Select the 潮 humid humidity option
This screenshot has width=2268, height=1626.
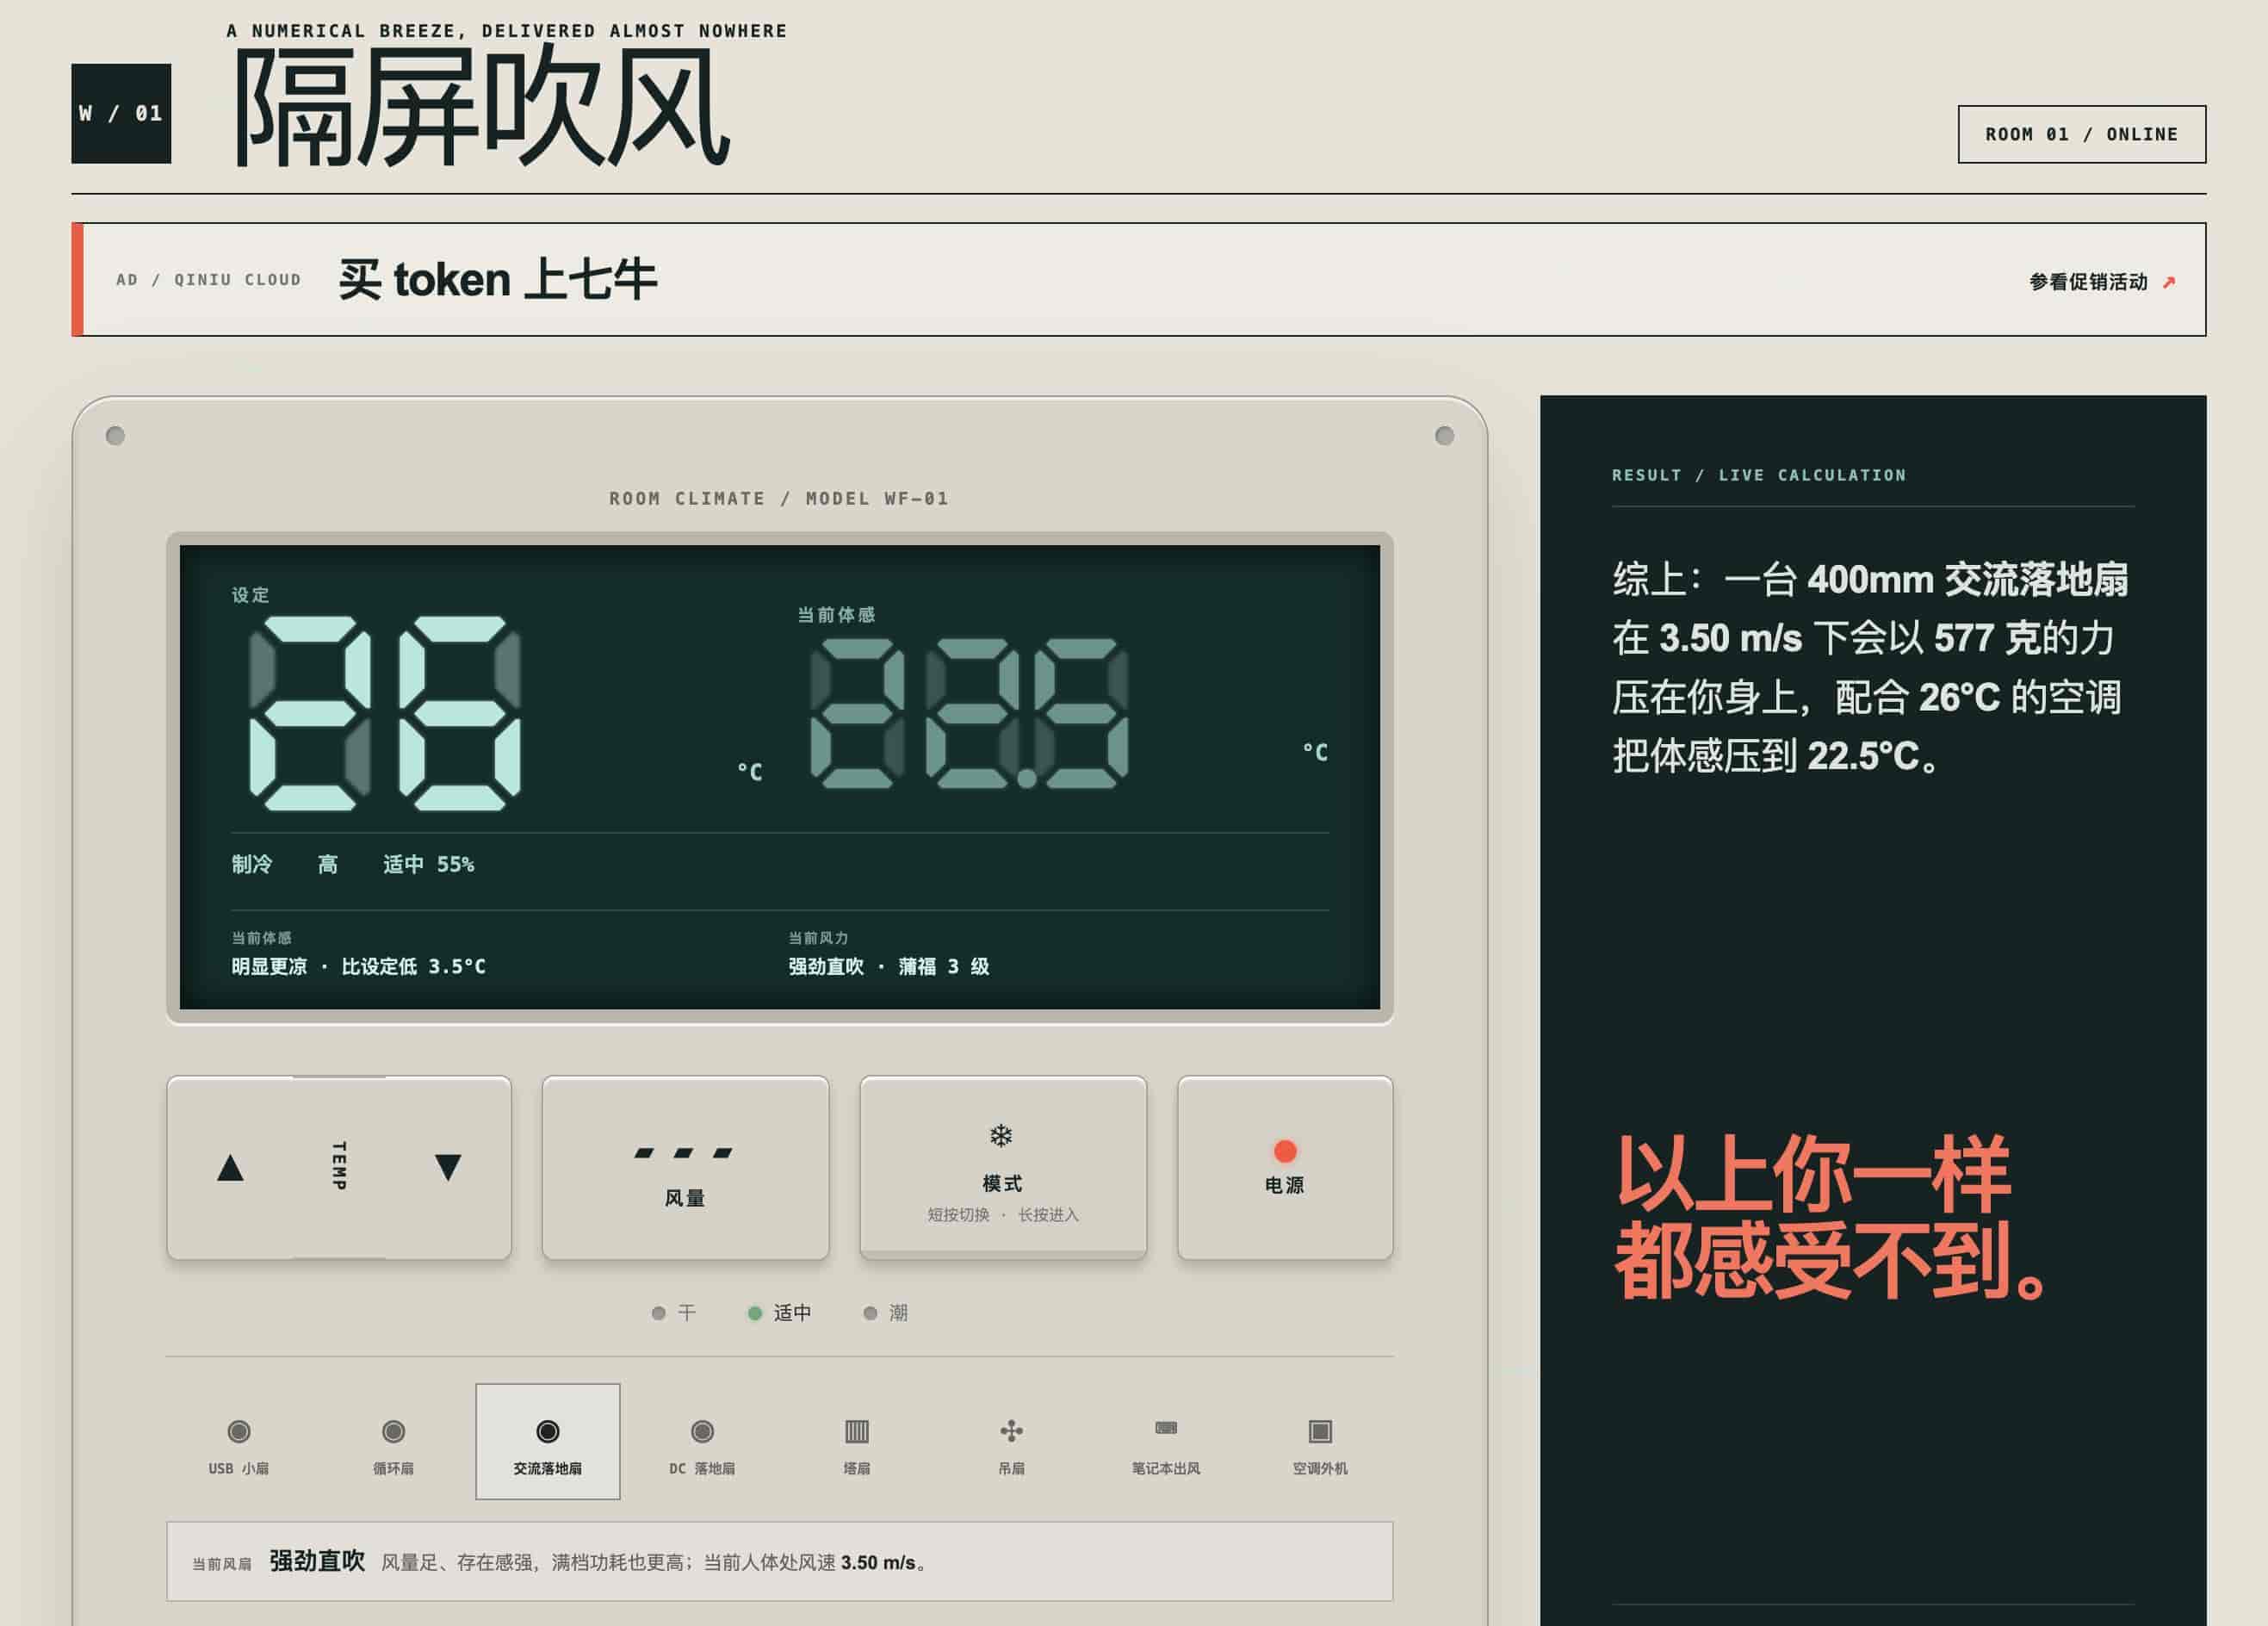pyautogui.click(x=886, y=1312)
